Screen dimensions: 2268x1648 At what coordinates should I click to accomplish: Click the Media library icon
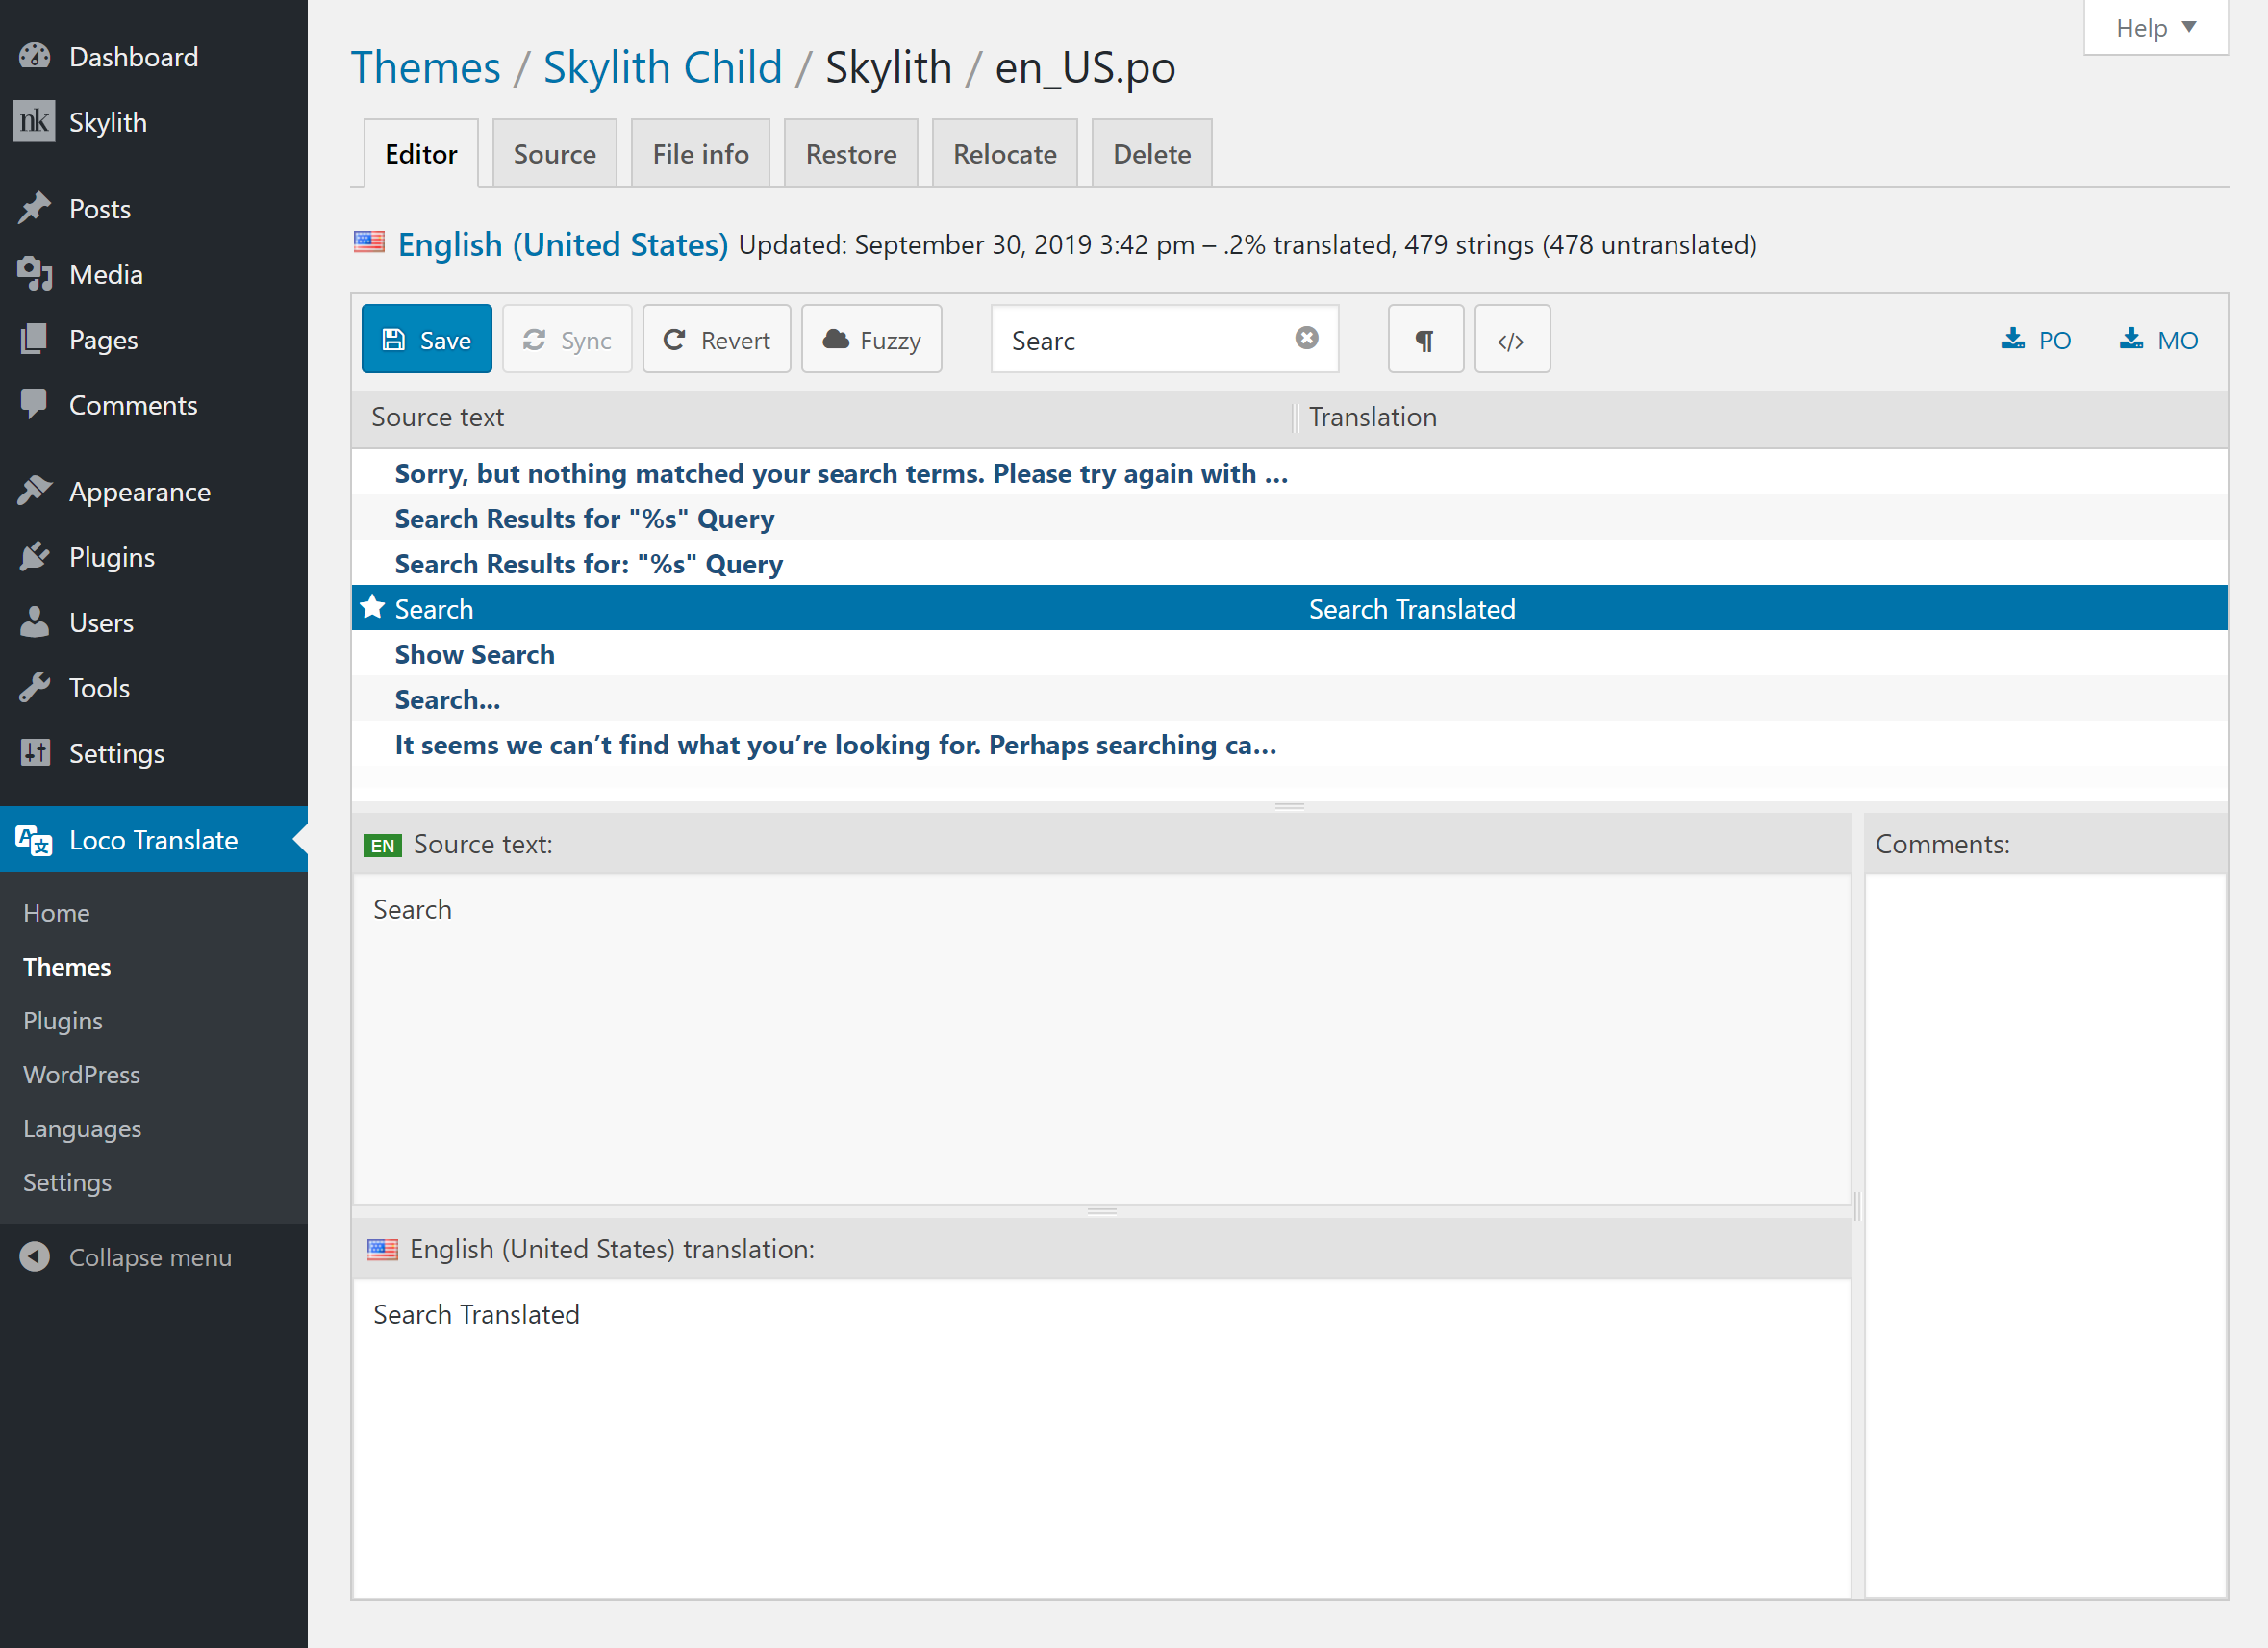point(35,274)
